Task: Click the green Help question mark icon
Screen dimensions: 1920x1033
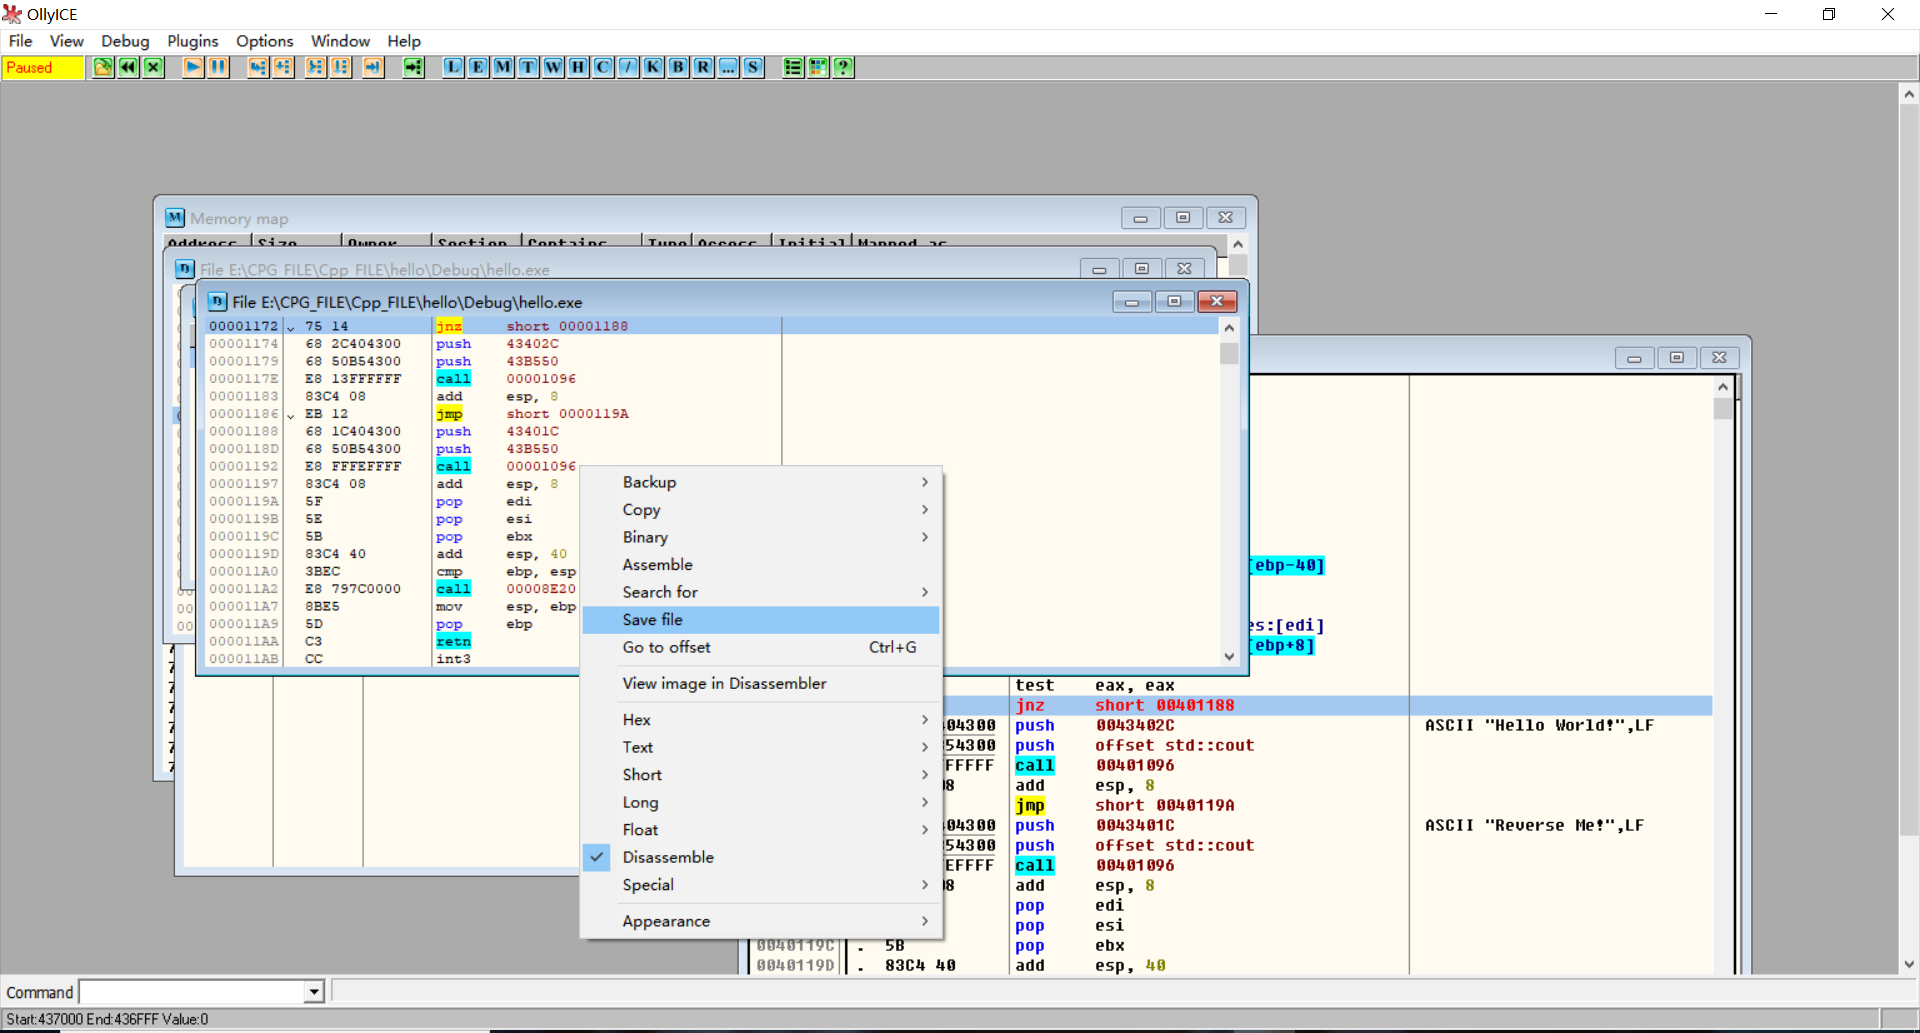Action: pos(843,67)
